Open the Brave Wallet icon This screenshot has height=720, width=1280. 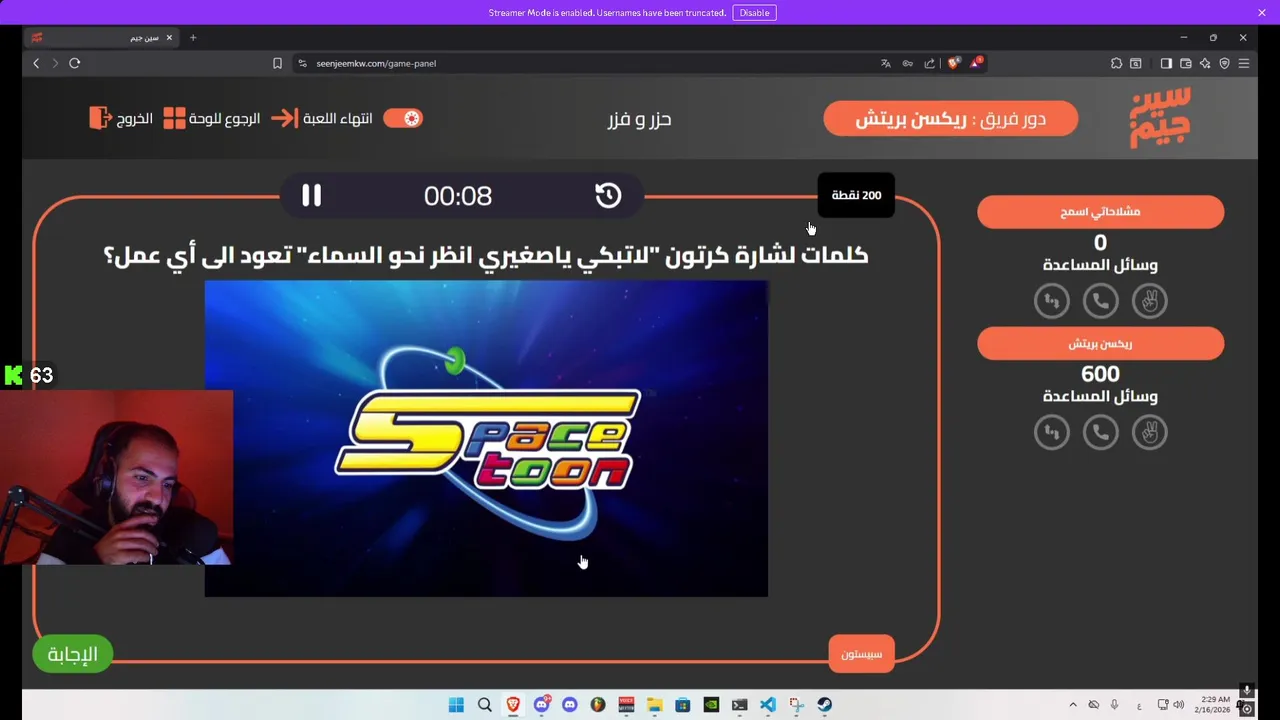1185,63
